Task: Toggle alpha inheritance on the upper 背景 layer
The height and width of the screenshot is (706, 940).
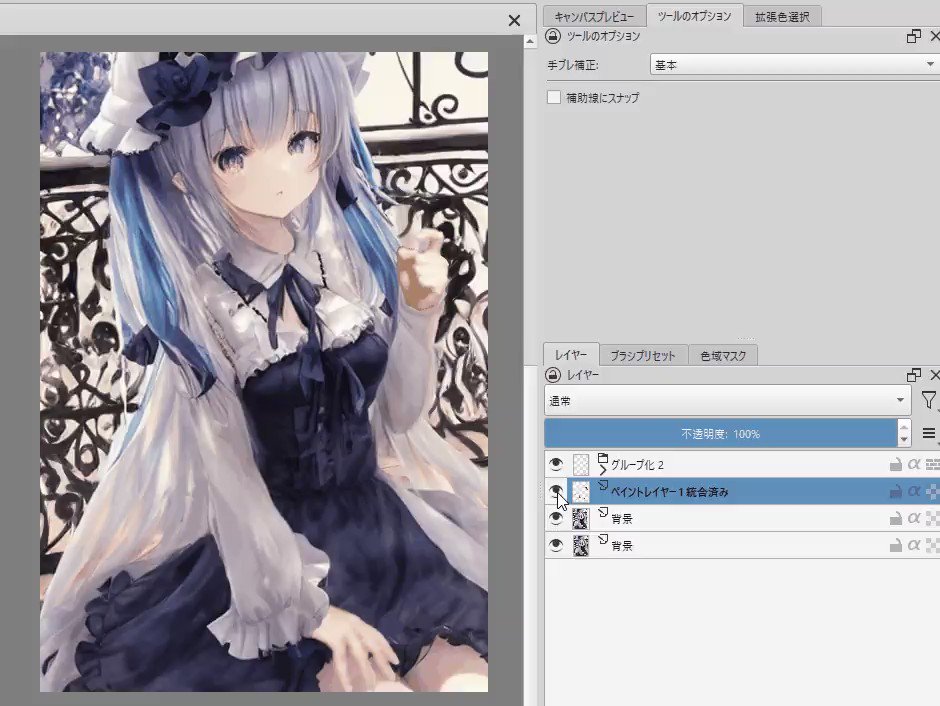Action: [x=914, y=518]
